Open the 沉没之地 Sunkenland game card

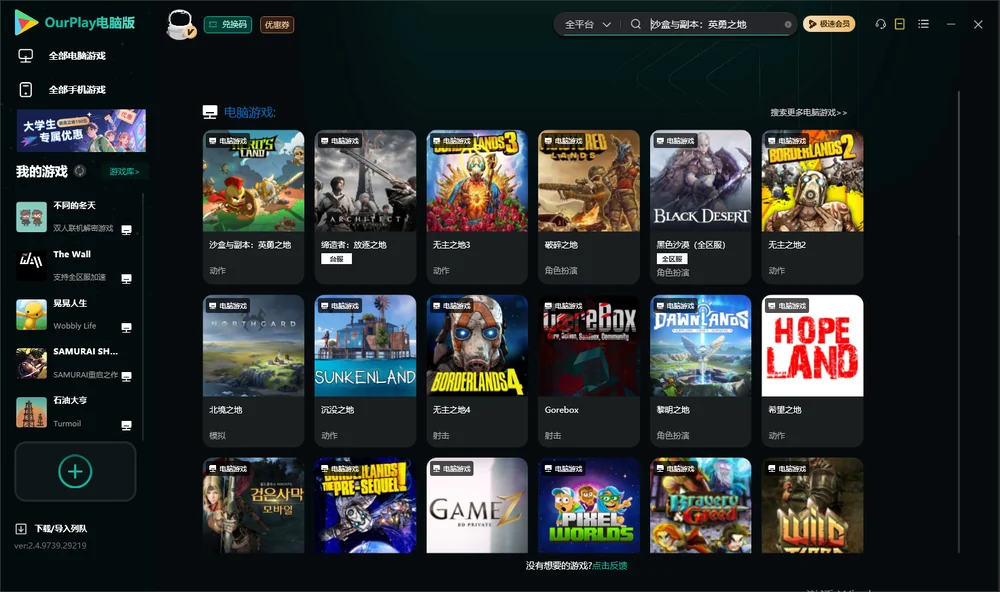[365, 371]
